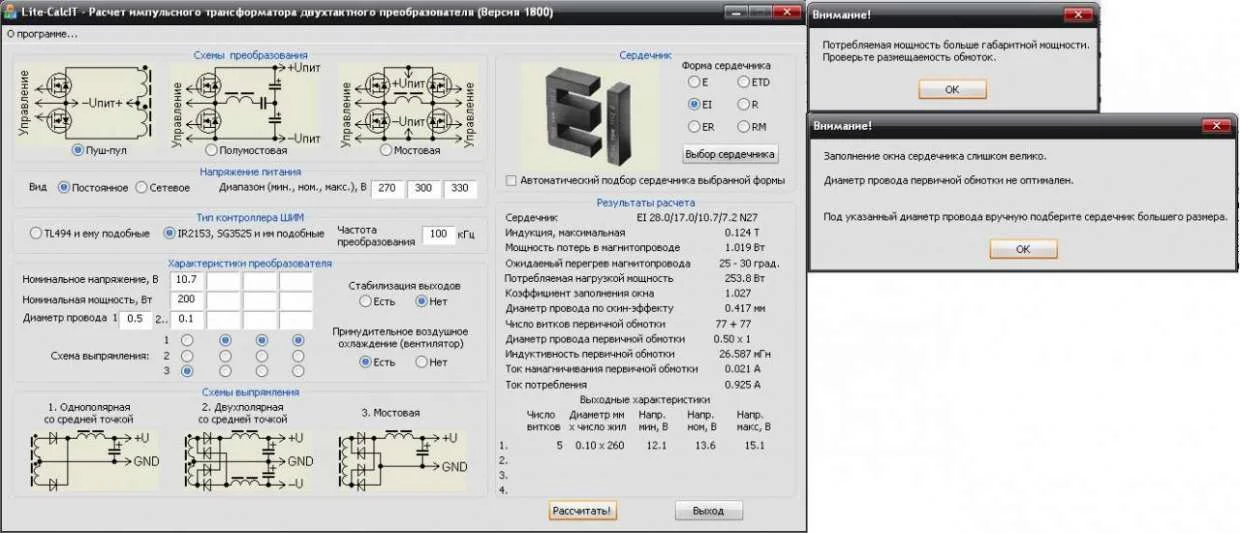Select core shape ER
The height and width of the screenshot is (533, 1240).
click(x=693, y=127)
